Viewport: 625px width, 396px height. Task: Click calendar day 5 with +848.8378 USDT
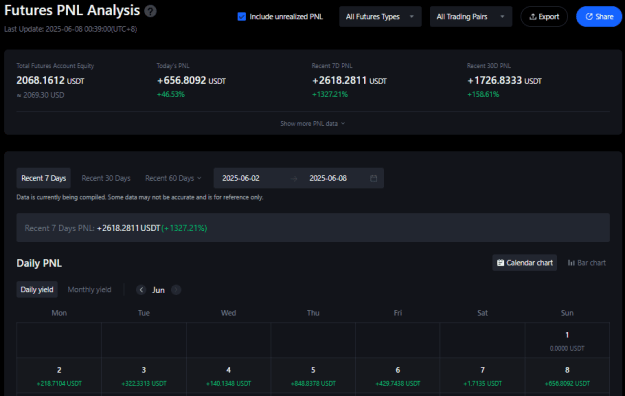(313, 375)
